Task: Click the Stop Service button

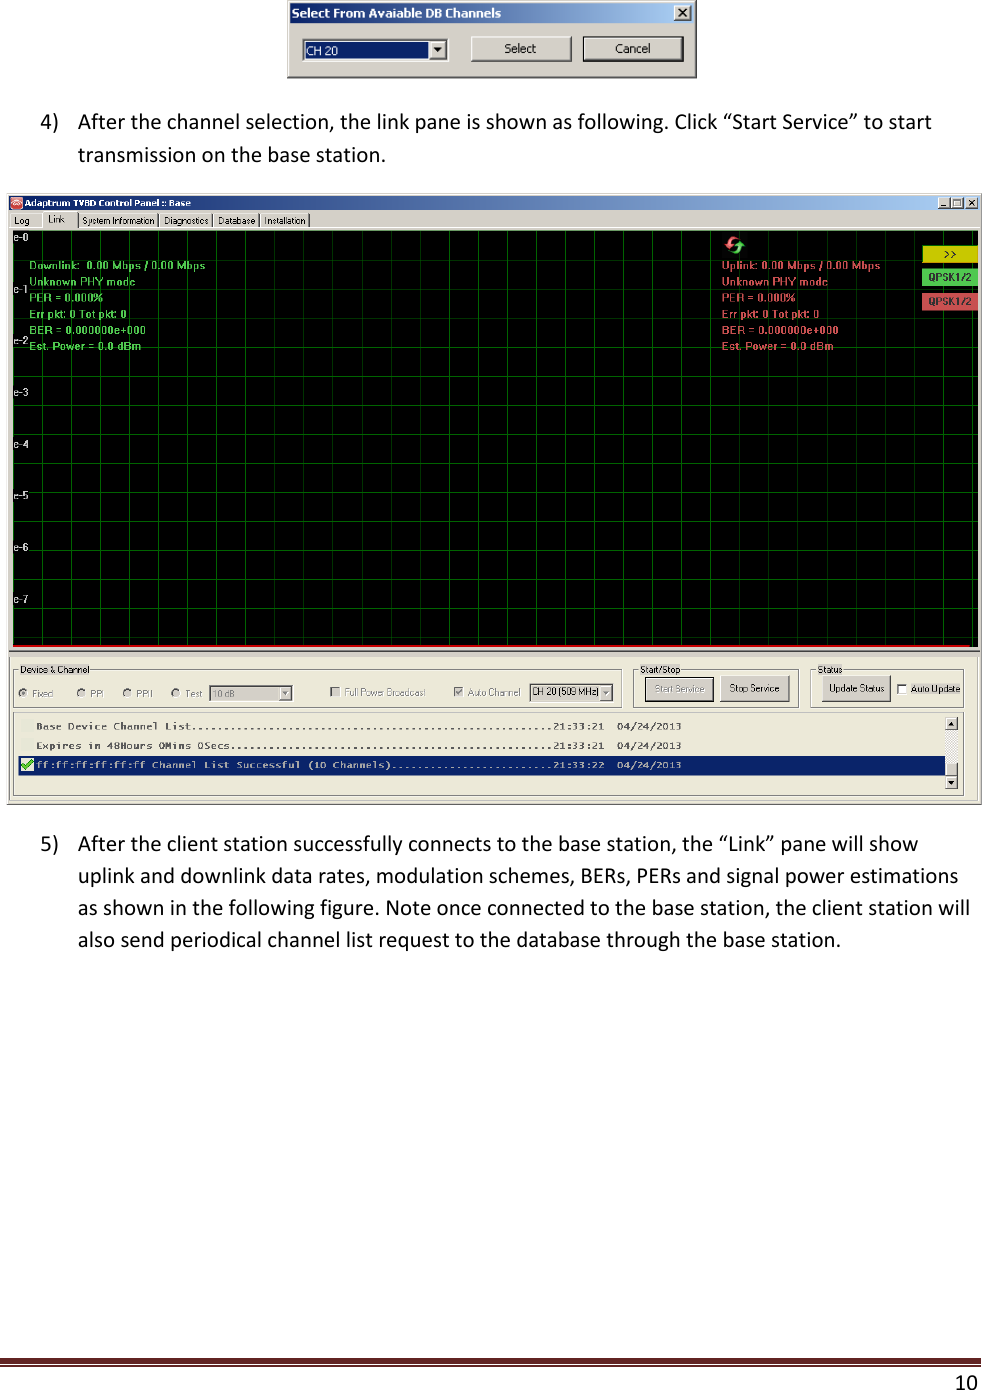Action: coord(754,689)
